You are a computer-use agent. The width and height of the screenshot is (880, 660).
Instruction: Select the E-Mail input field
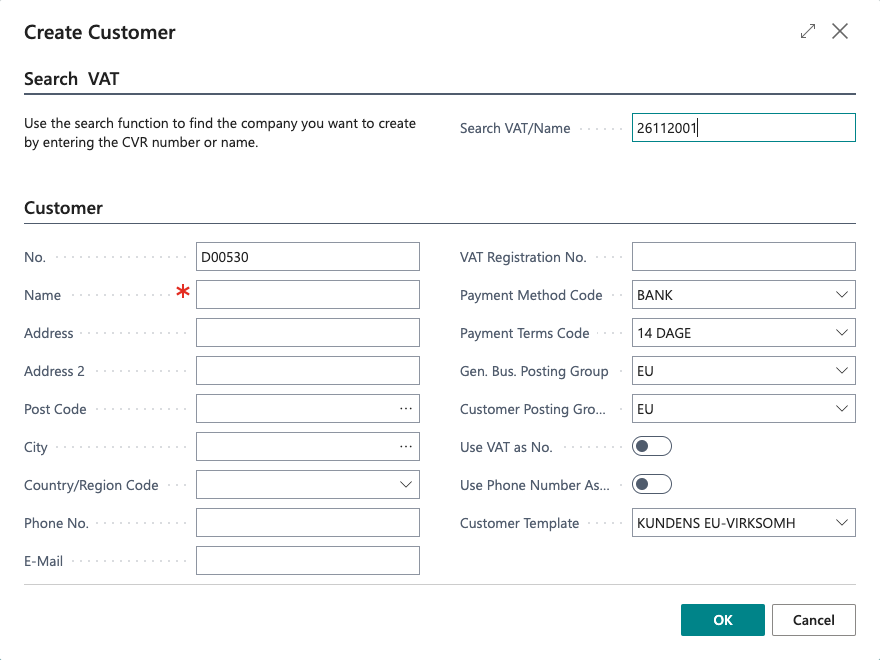point(307,561)
